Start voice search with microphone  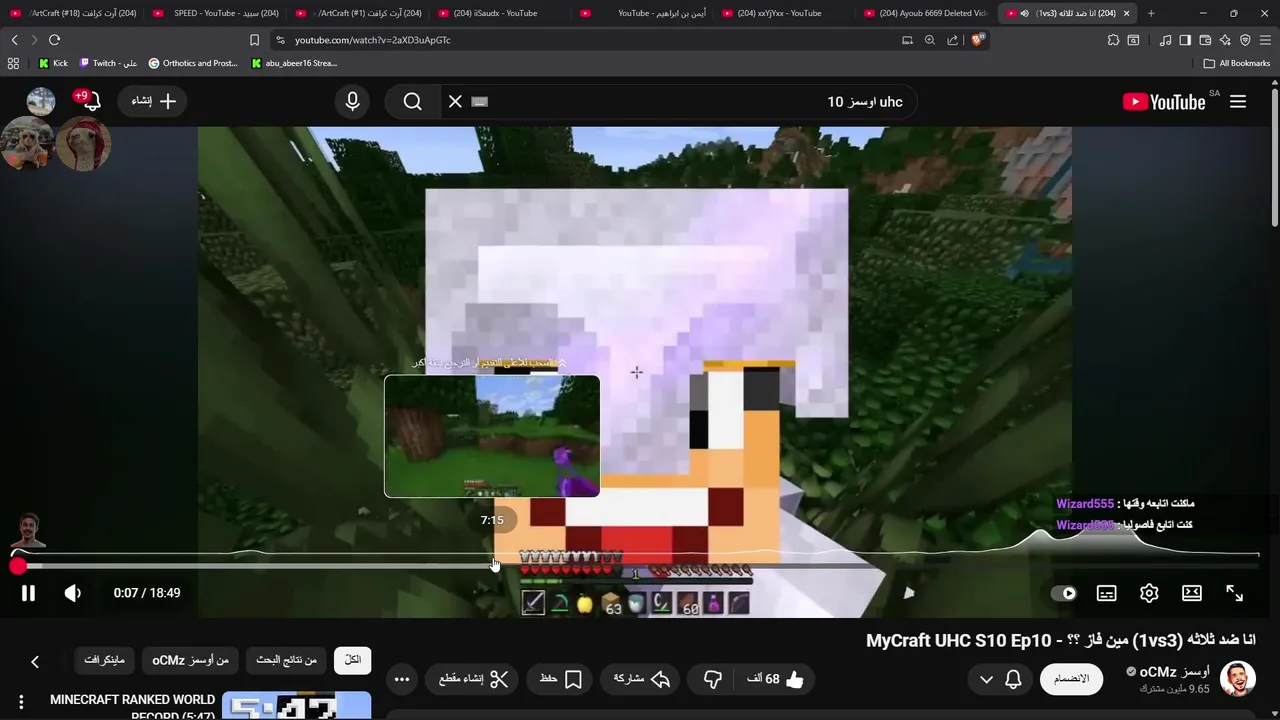tap(352, 101)
